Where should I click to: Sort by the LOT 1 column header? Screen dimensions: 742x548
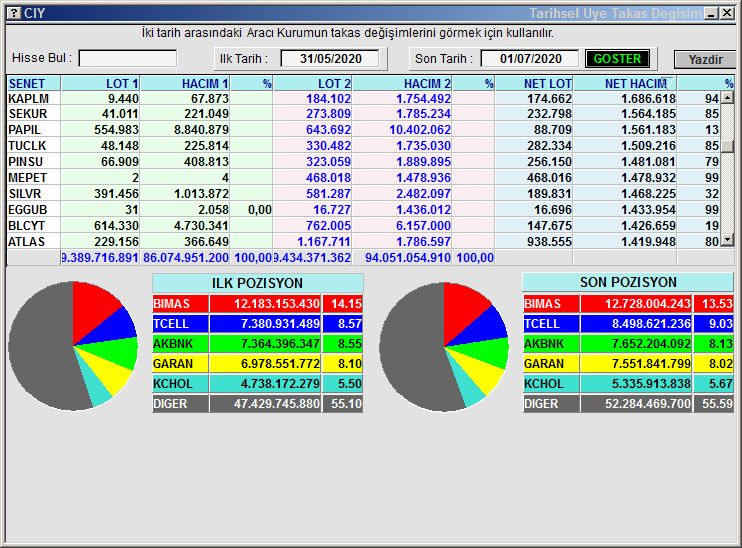100,83
